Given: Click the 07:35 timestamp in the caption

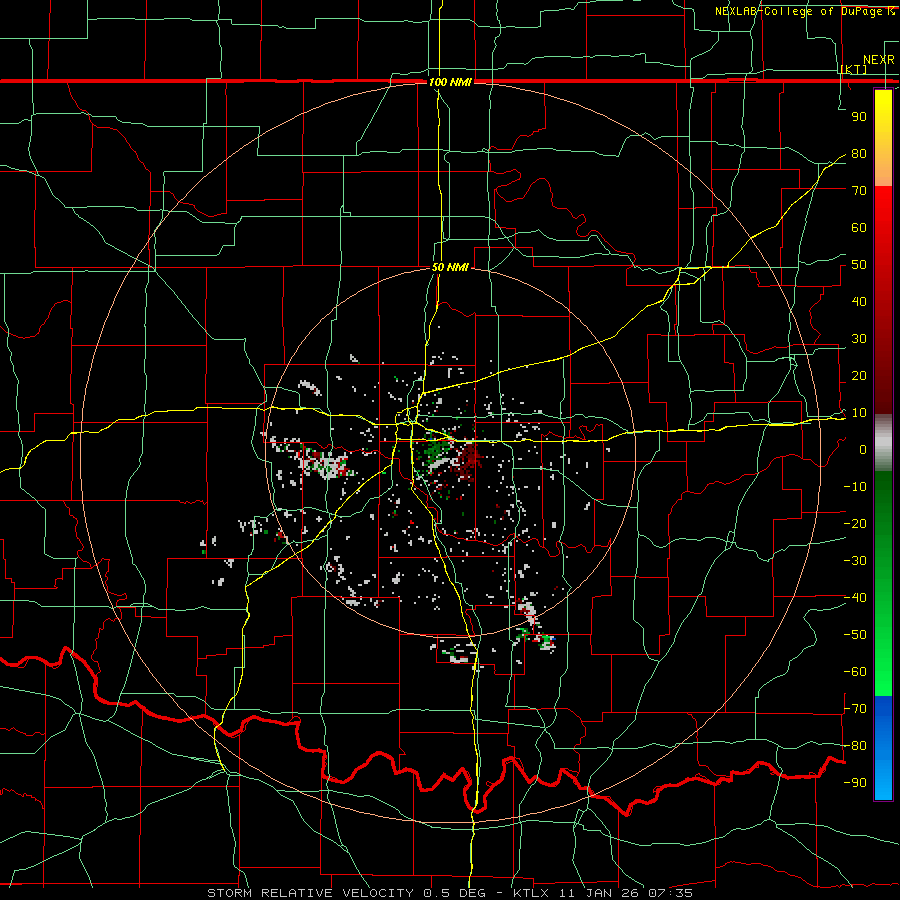Looking at the screenshot, I should 670,893.
